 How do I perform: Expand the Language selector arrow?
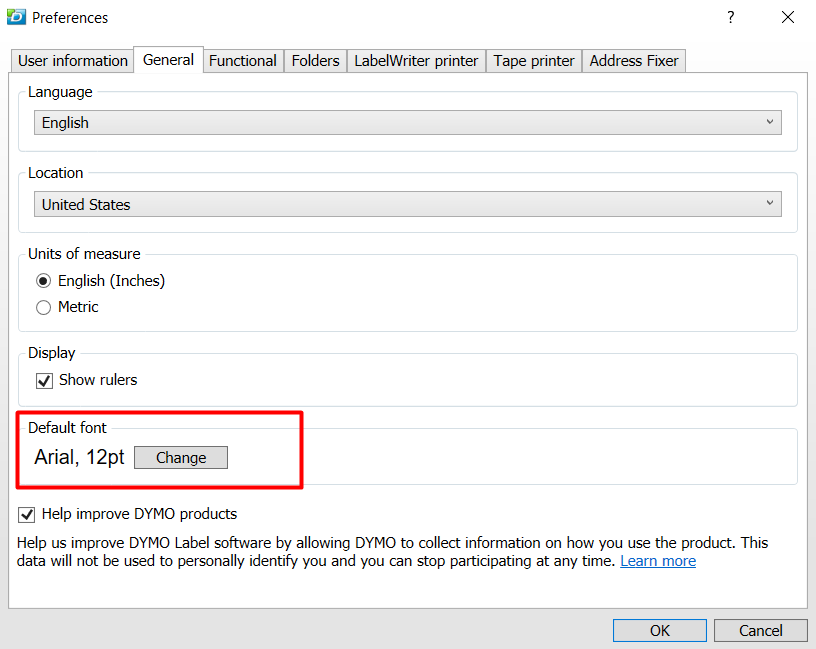click(x=770, y=122)
